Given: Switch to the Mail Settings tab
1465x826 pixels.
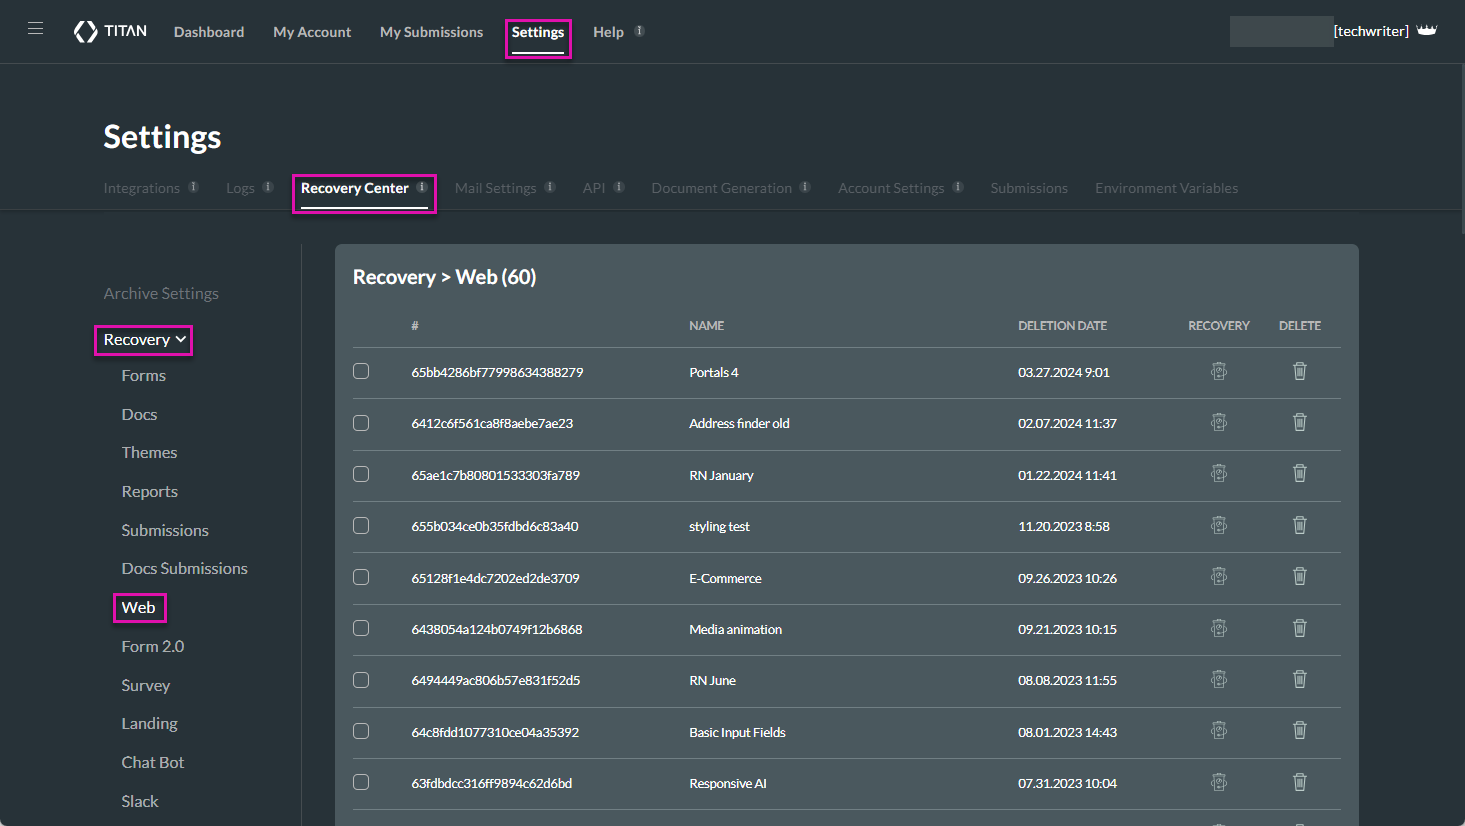Looking at the screenshot, I should point(495,188).
